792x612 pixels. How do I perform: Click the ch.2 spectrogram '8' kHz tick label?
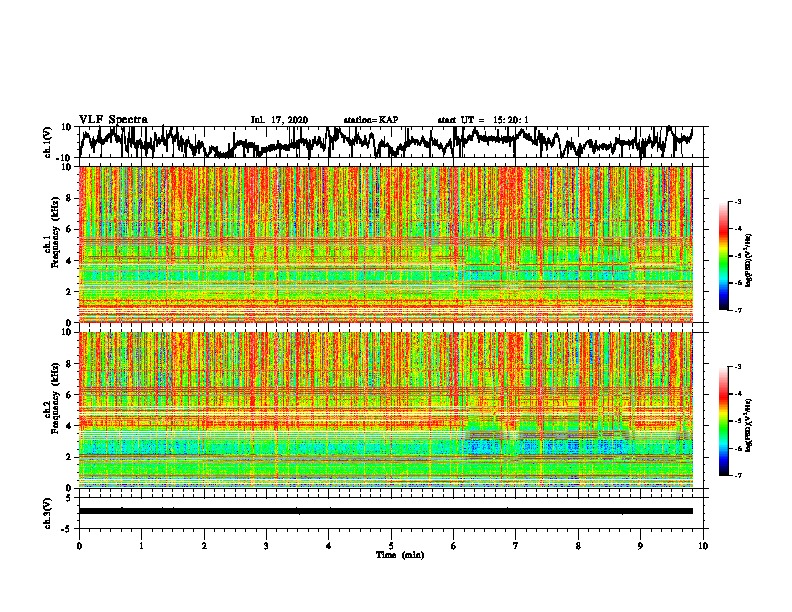click(x=69, y=364)
